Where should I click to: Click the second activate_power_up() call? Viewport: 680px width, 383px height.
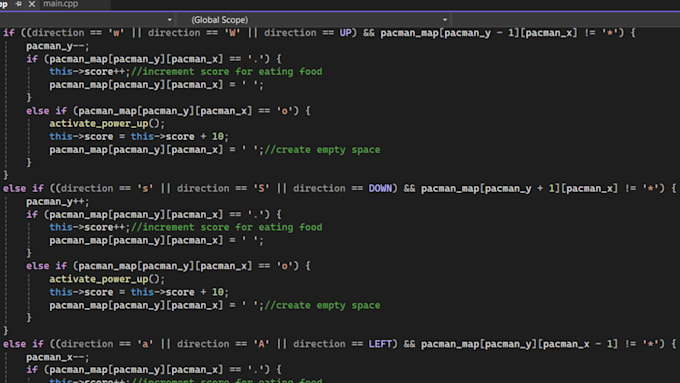pos(107,279)
